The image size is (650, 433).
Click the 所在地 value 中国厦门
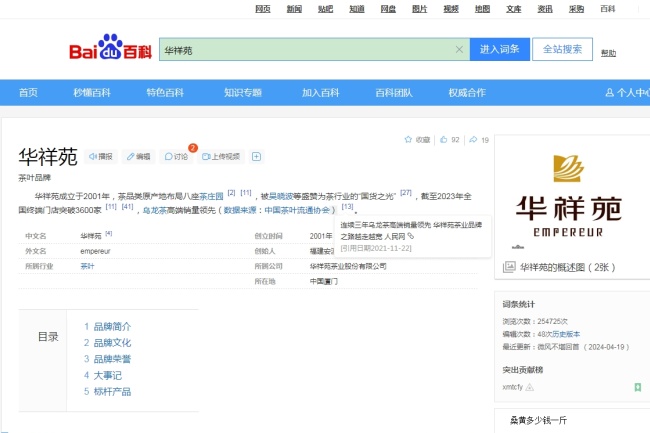point(324,281)
